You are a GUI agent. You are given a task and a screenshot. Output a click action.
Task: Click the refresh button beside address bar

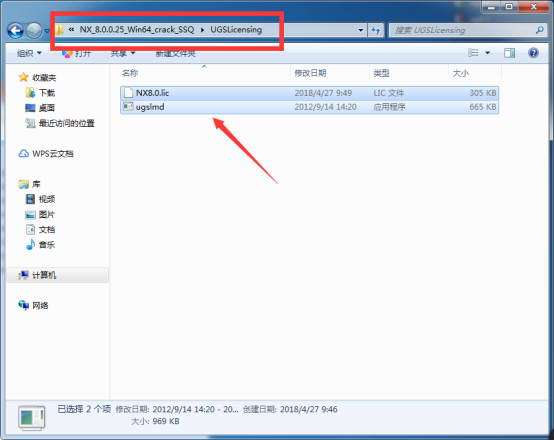tap(376, 30)
